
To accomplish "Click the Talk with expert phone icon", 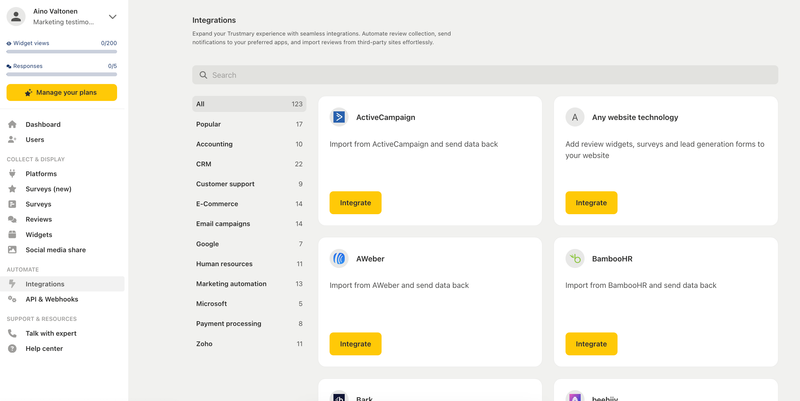I will pos(12,334).
